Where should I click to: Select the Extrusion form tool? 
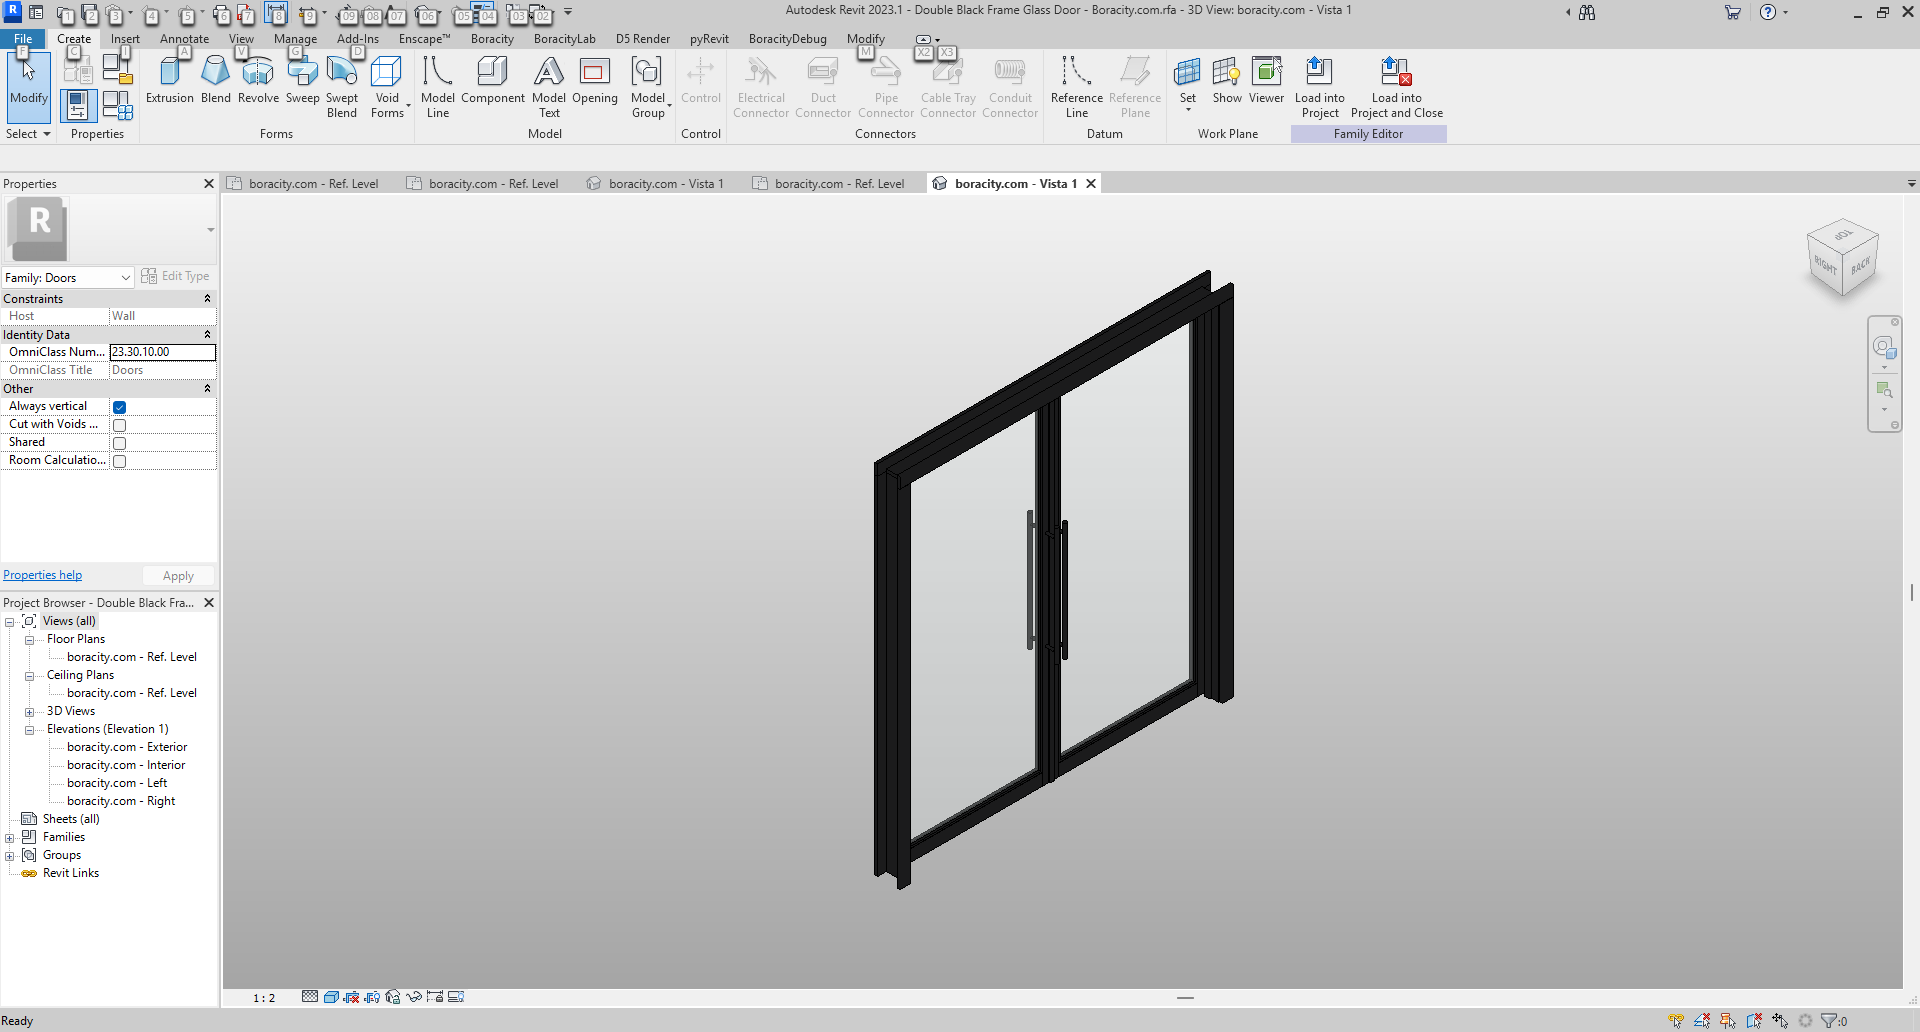click(x=170, y=80)
